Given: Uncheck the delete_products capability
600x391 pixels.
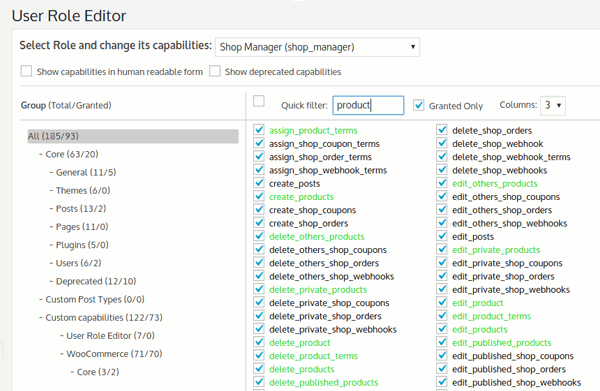Looking at the screenshot, I should 259,369.
